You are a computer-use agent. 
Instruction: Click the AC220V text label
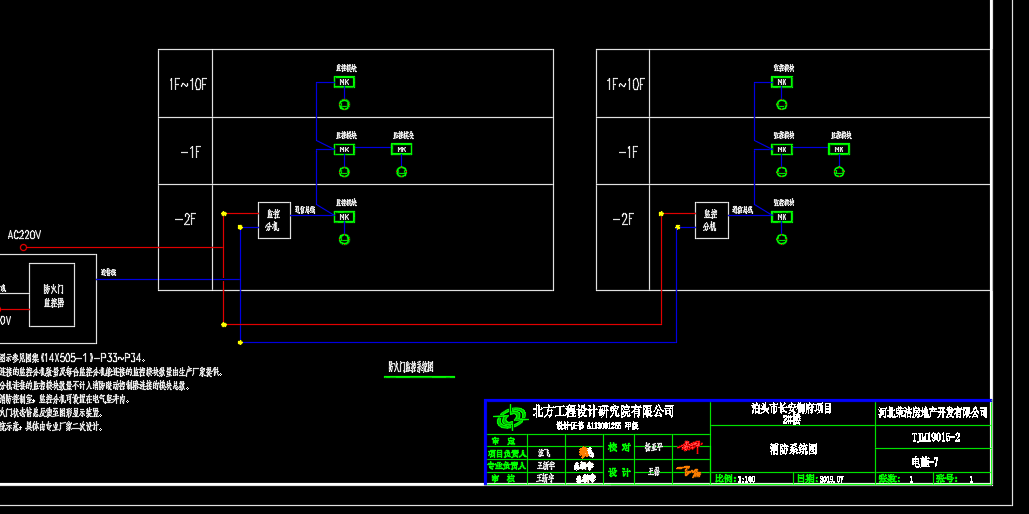24,235
